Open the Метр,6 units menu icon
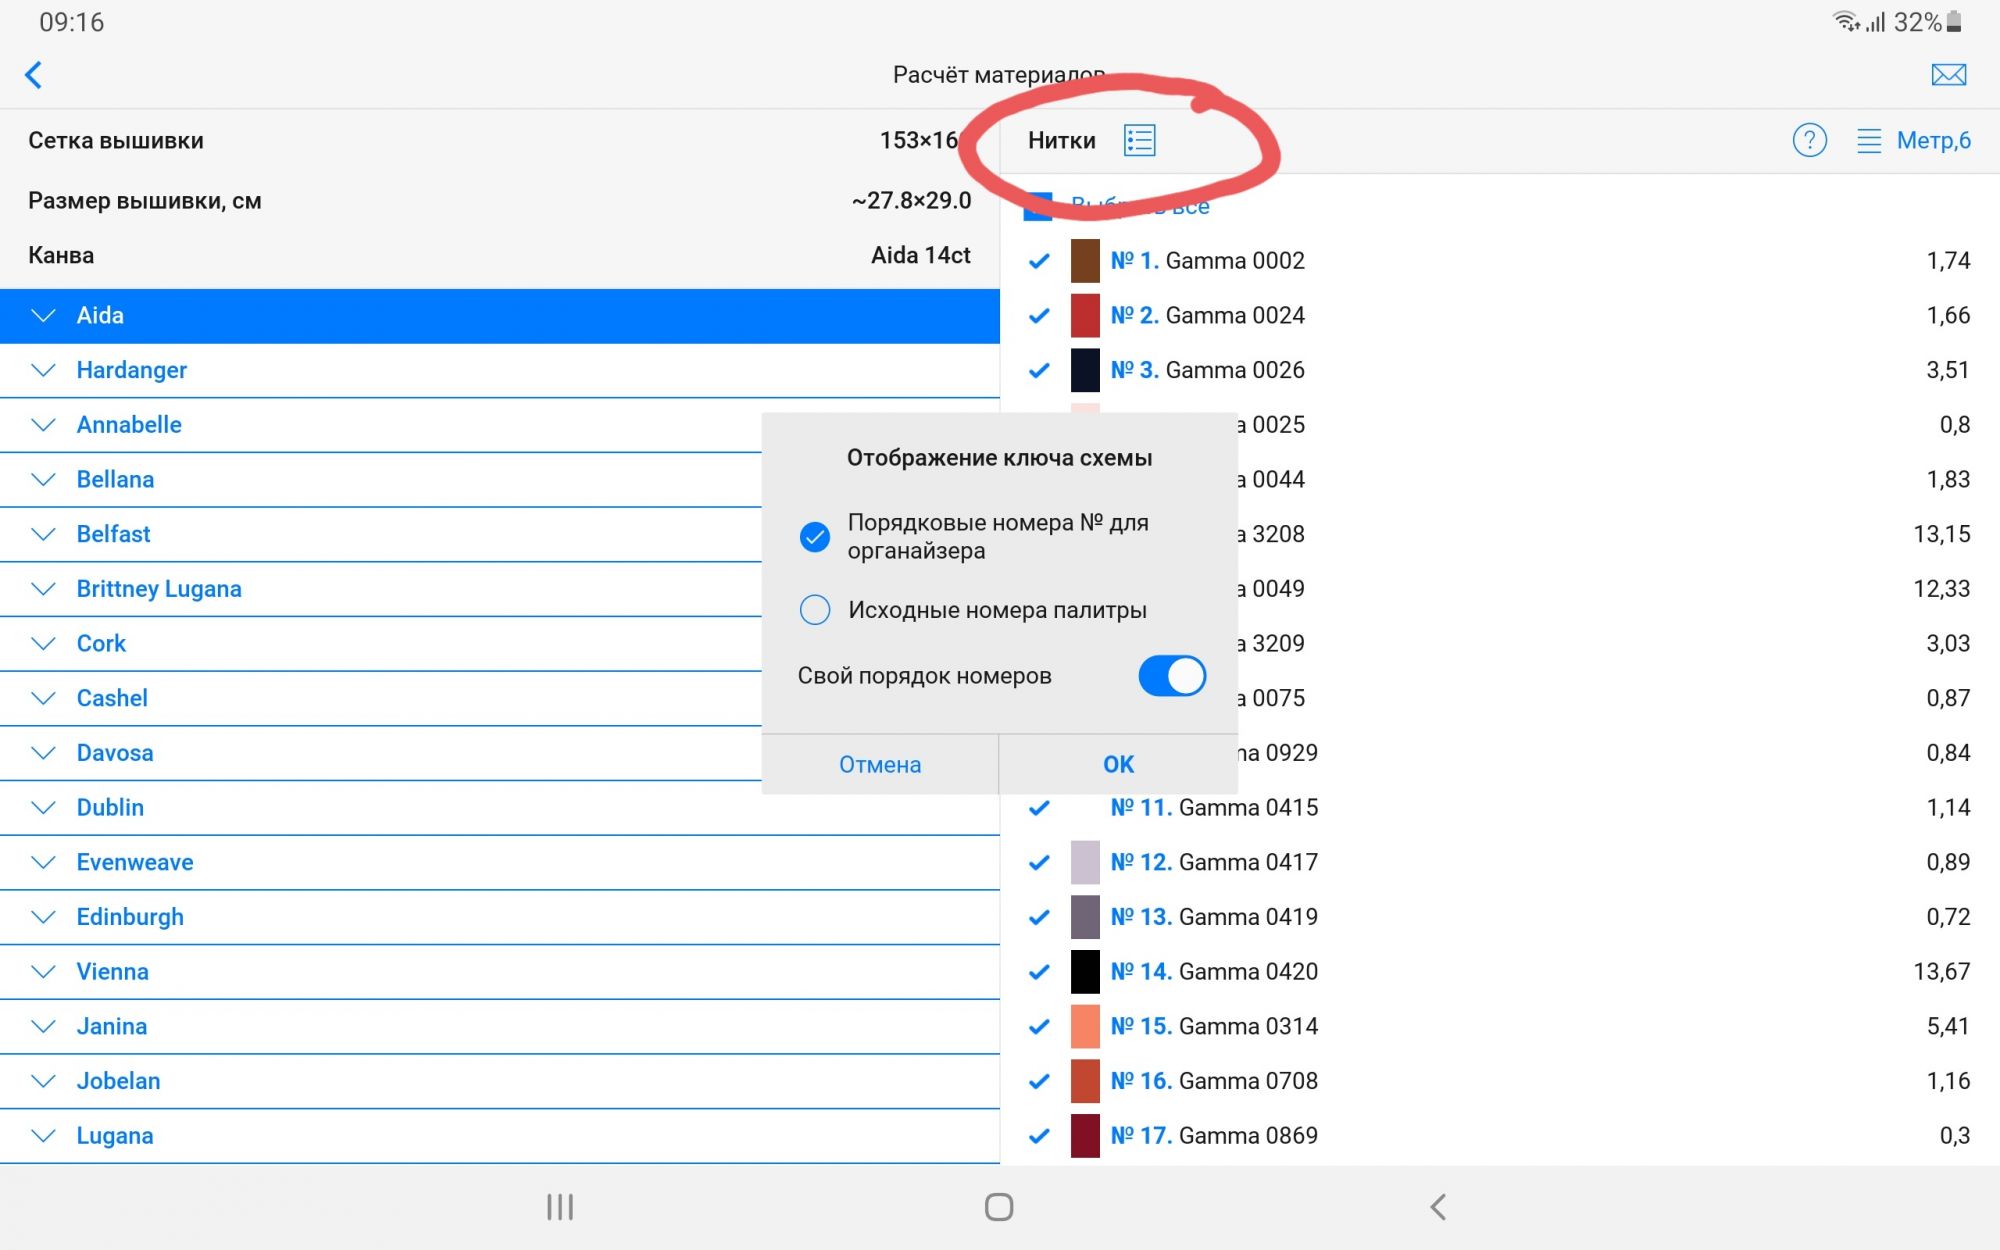 [x=1868, y=140]
